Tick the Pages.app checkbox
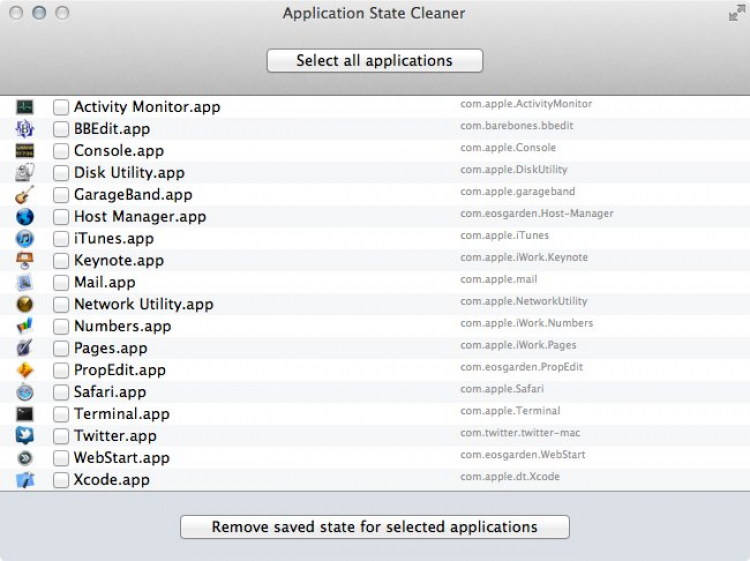 point(61,349)
